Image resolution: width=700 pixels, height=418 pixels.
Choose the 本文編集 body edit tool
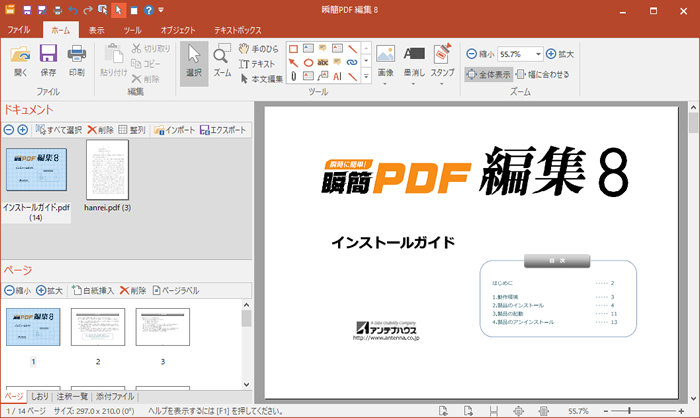tap(262, 79)
